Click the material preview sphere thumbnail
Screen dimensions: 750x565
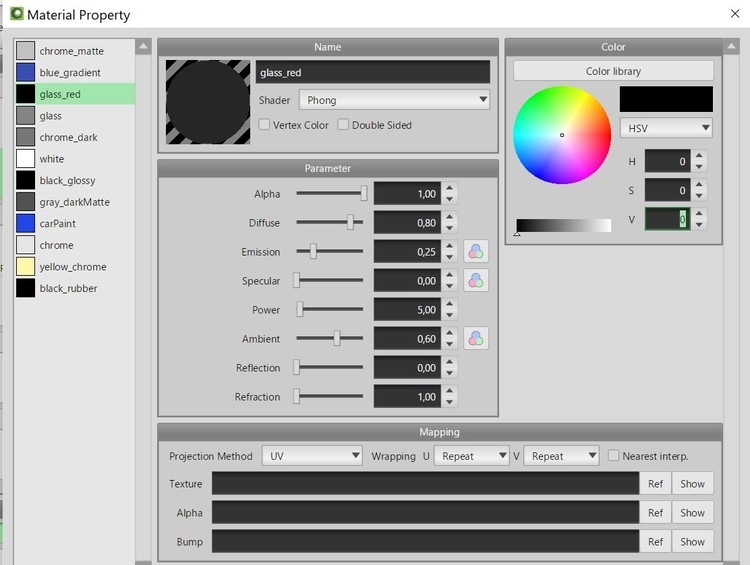click(208, 102)
